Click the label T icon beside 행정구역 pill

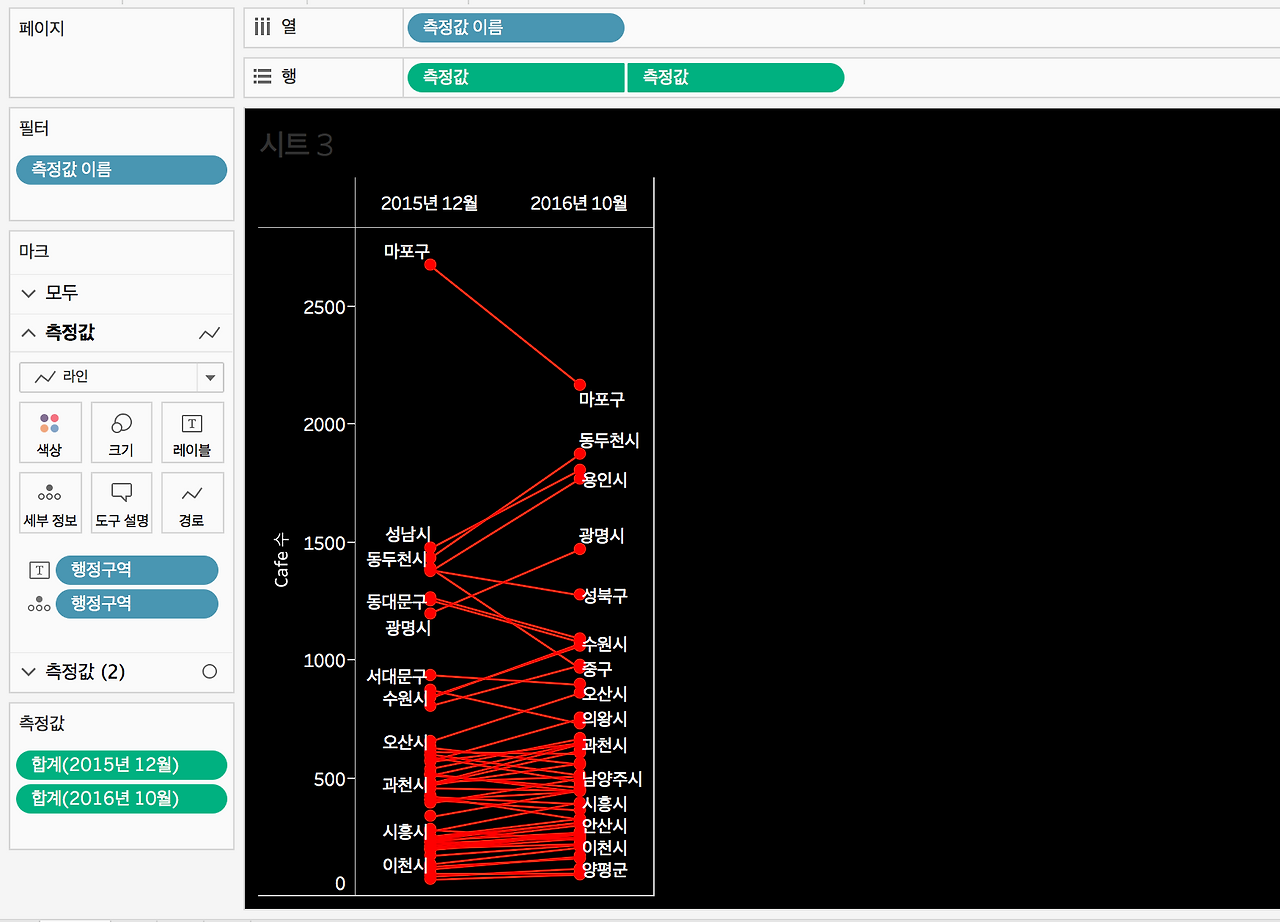39,570
